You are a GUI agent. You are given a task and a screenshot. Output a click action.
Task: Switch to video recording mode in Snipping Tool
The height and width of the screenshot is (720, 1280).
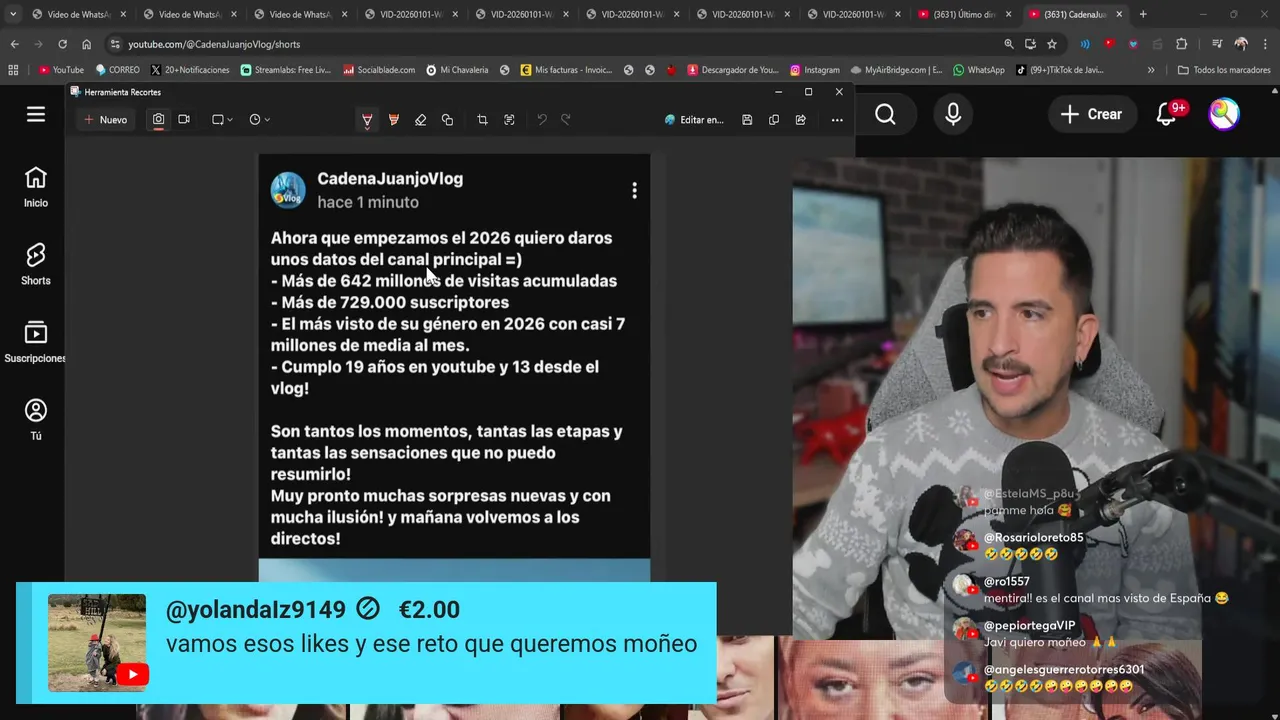[x=184, y=119]
